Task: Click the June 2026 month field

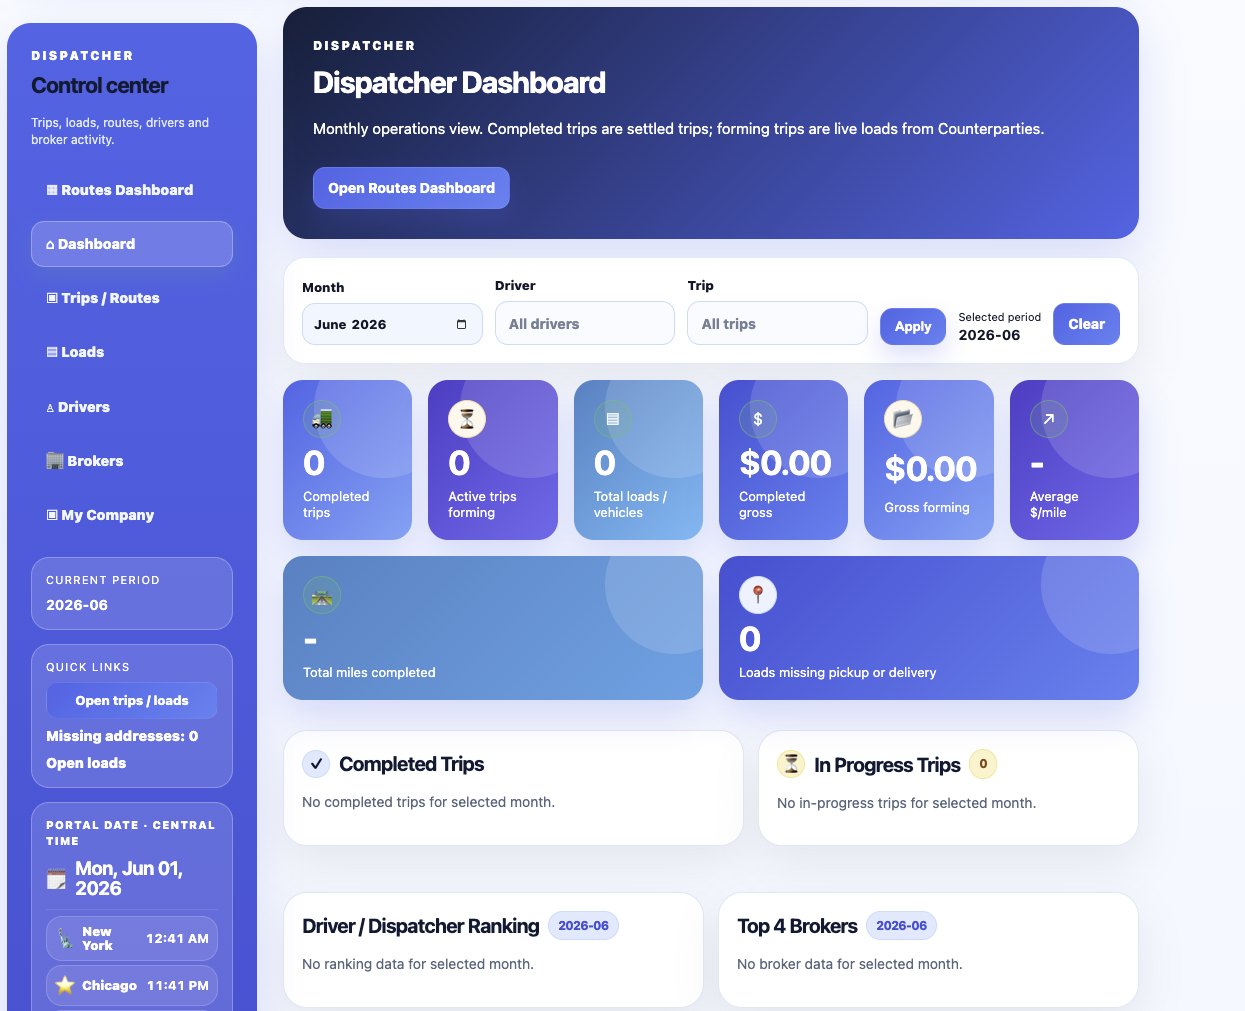Action: [x=392, y=324]
